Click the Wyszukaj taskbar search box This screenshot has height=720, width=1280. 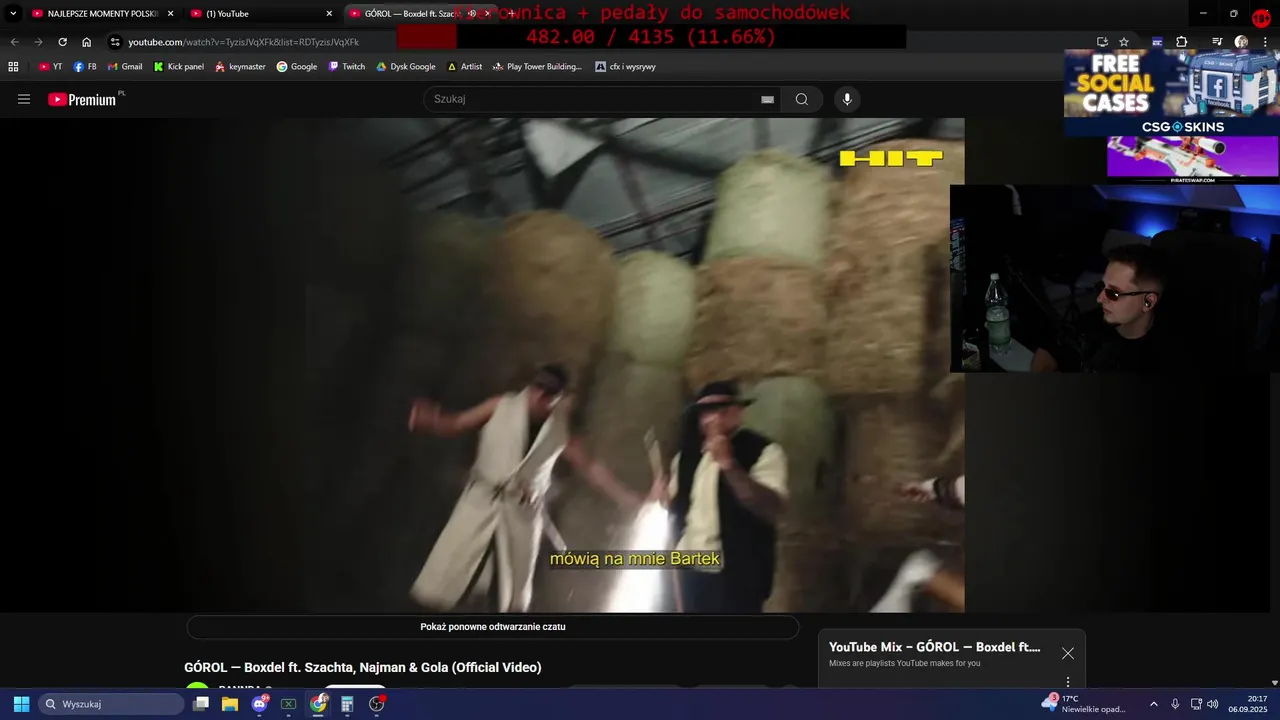pyautogui.click(x=111, y=704)
